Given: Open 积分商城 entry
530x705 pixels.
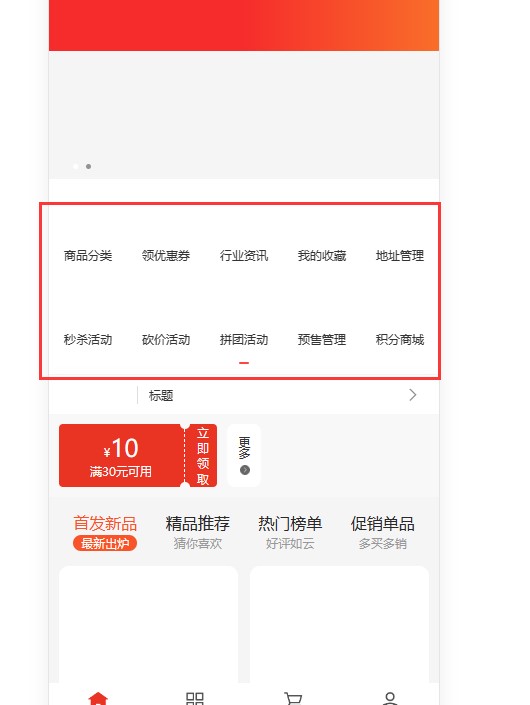Looking at the screenshot, I should (400, 339).
